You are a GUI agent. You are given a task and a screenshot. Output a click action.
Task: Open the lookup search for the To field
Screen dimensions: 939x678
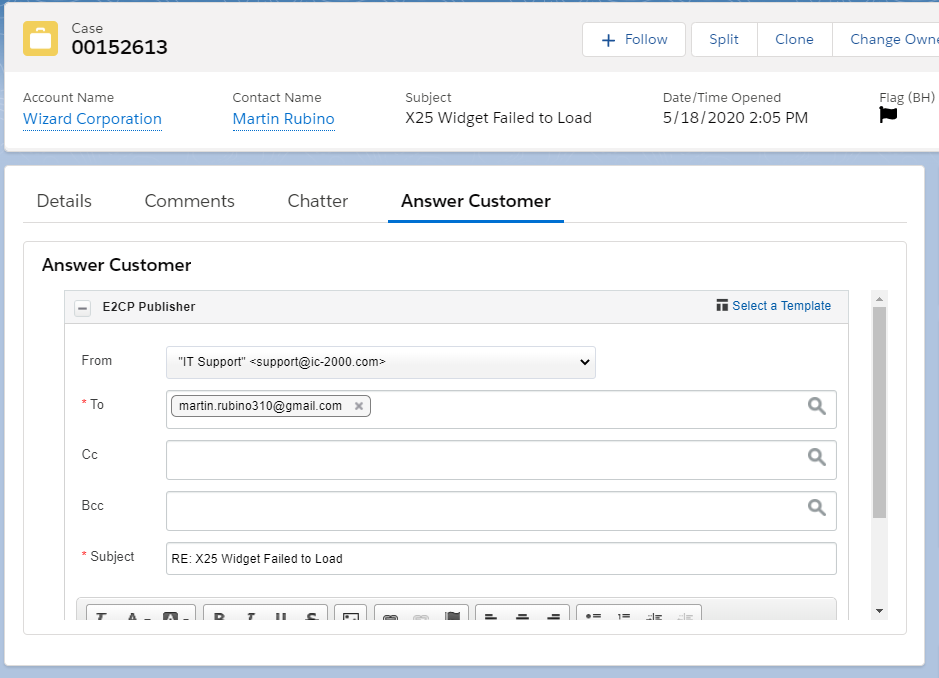coord(817,406)
